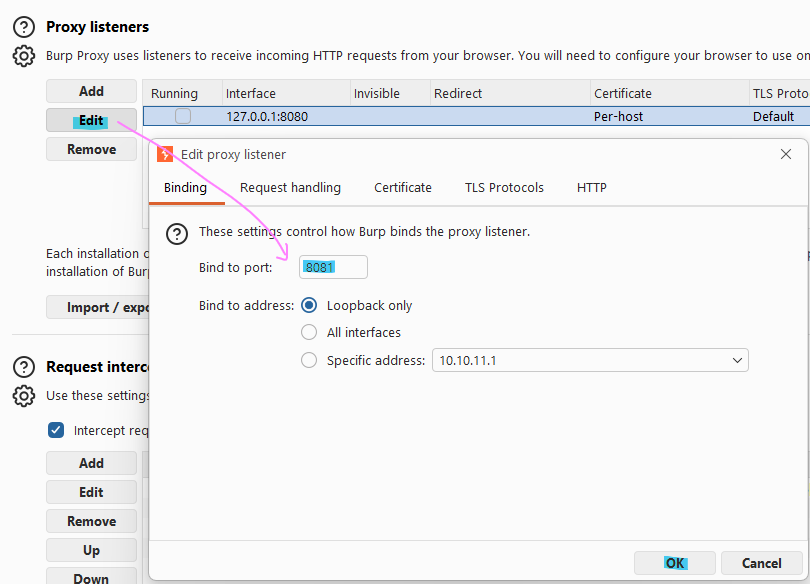Click the Per-host certificate cell
The width and height of the screenshot is (810, 584).
pyautogui.click(x=669, y=116)
